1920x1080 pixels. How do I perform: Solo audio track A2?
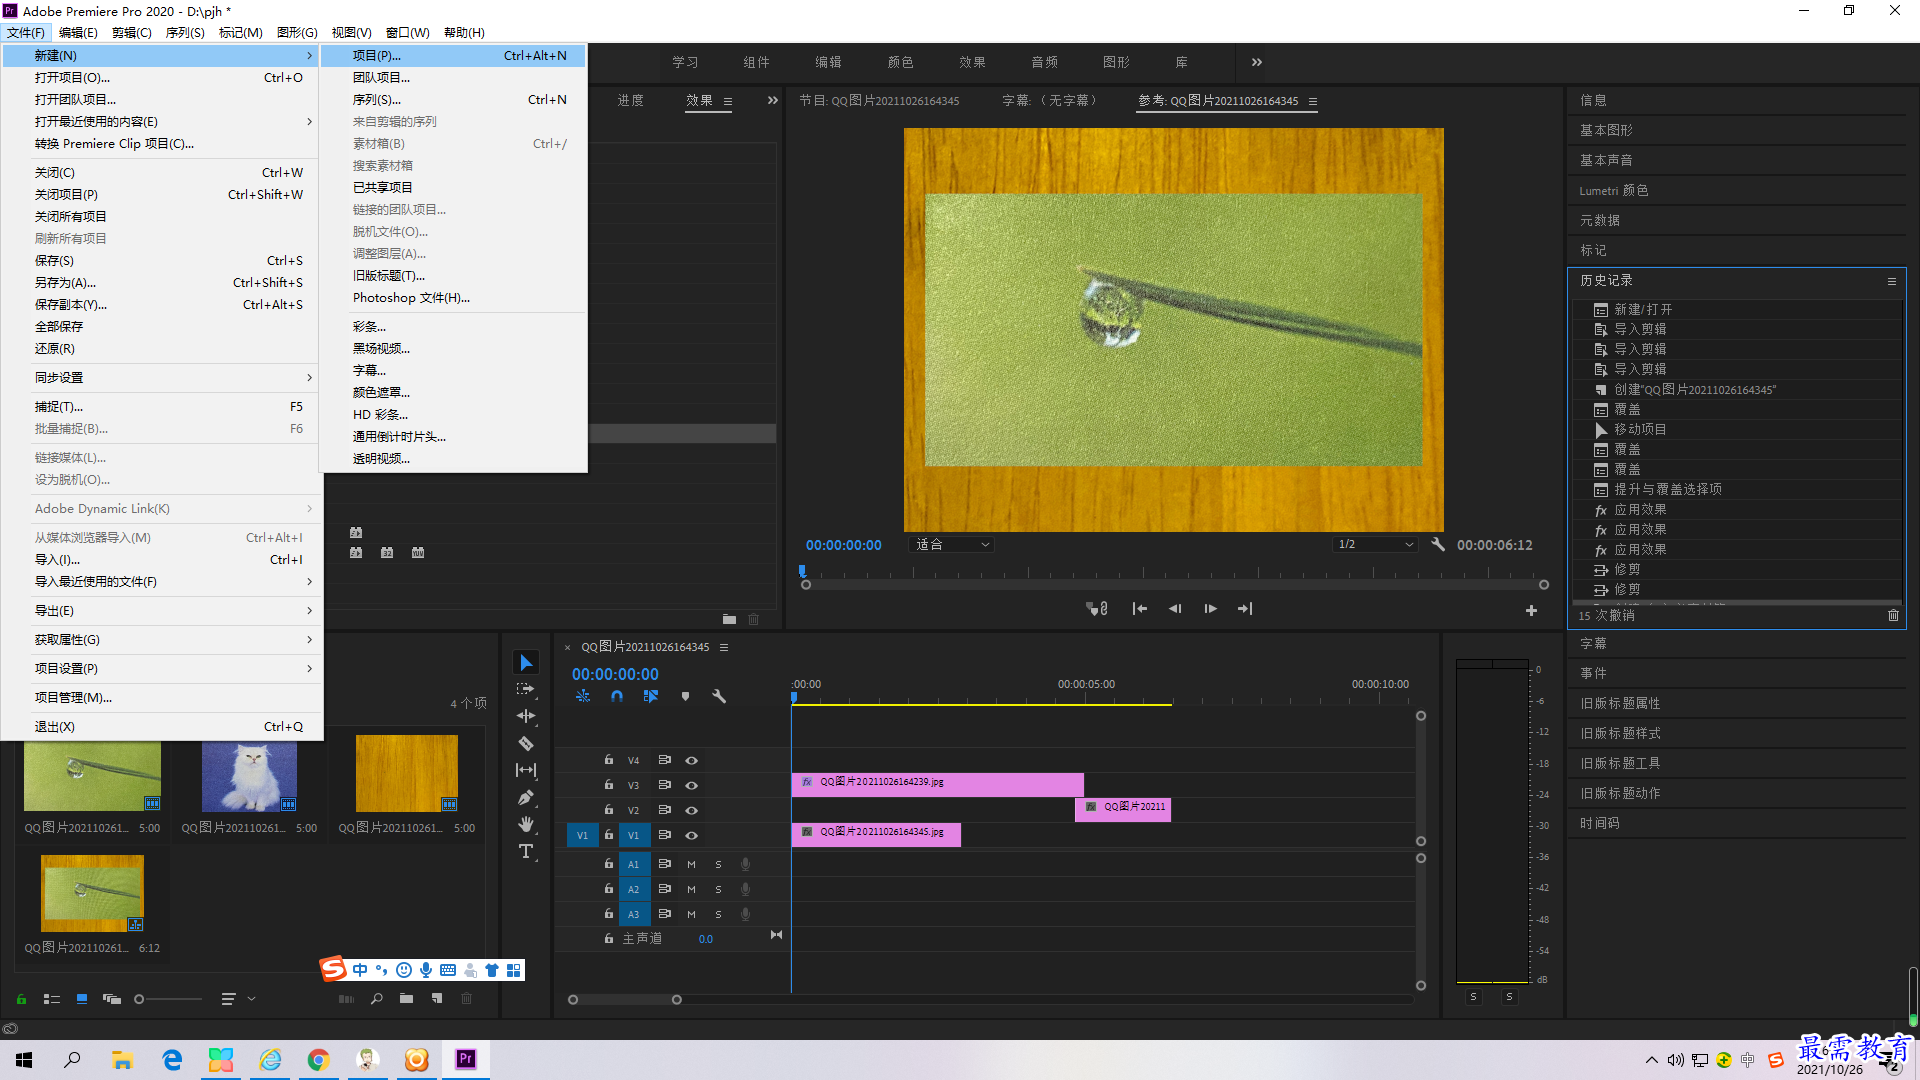tap(718, 889)
